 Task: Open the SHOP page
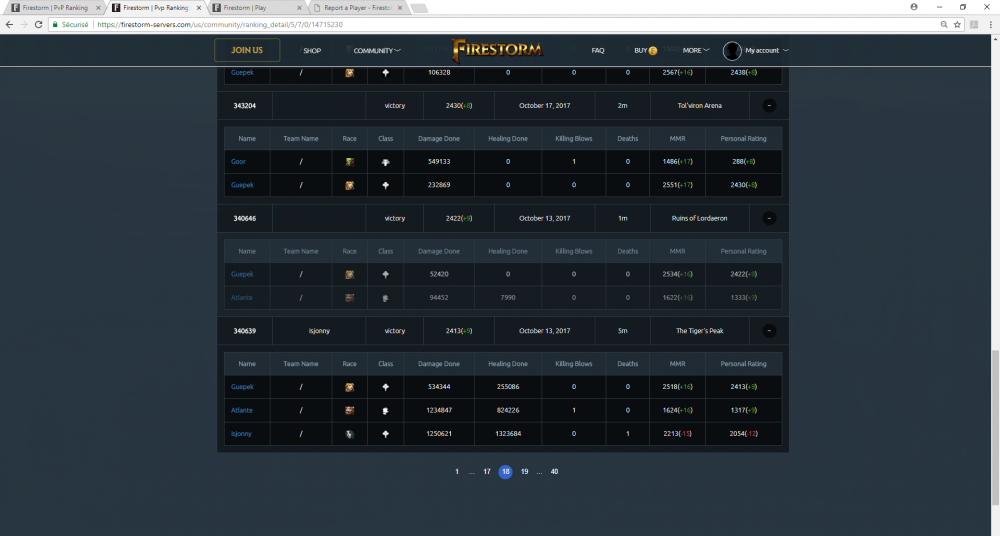click(312, 50)
